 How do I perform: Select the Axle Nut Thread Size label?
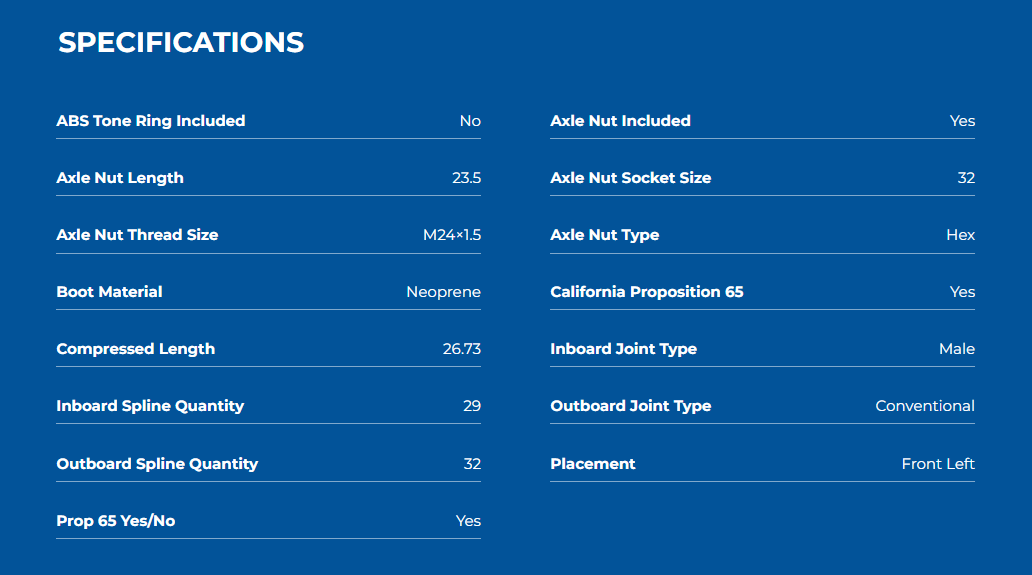(137, 235)
